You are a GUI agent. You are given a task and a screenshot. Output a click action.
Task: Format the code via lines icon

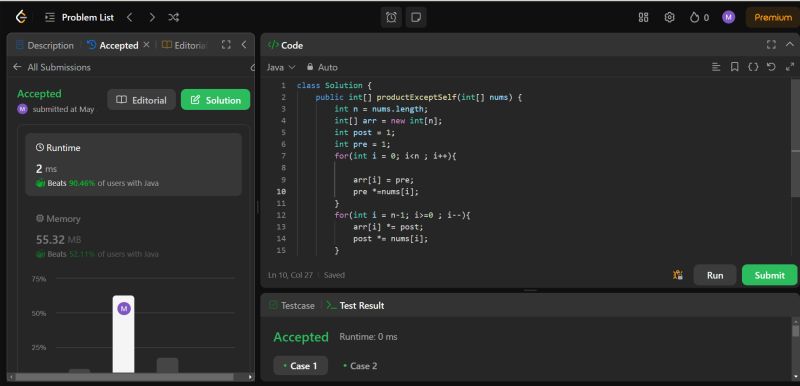(716, 67)
